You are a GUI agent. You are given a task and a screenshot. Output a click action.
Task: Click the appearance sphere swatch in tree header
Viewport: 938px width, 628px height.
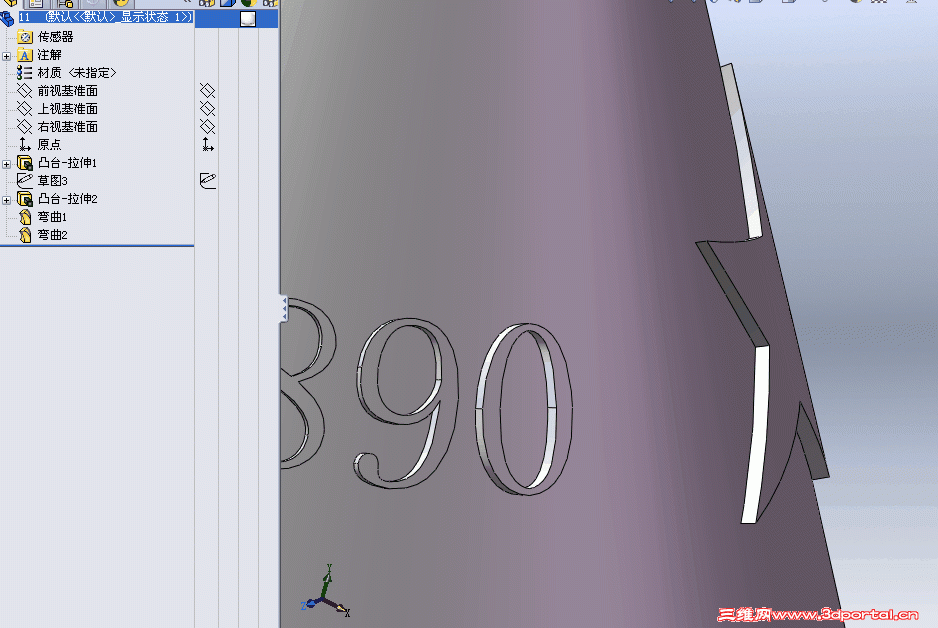point(247,19)
